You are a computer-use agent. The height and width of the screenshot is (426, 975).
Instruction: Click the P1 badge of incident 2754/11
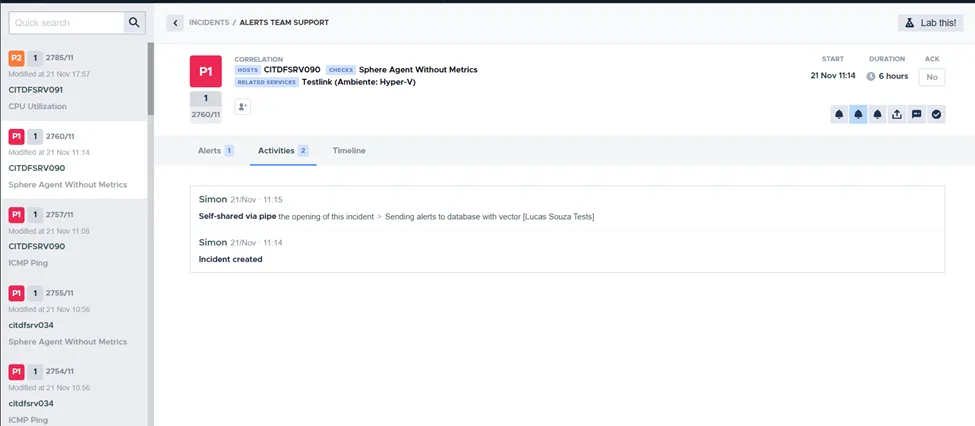click(x=17, y=371)
